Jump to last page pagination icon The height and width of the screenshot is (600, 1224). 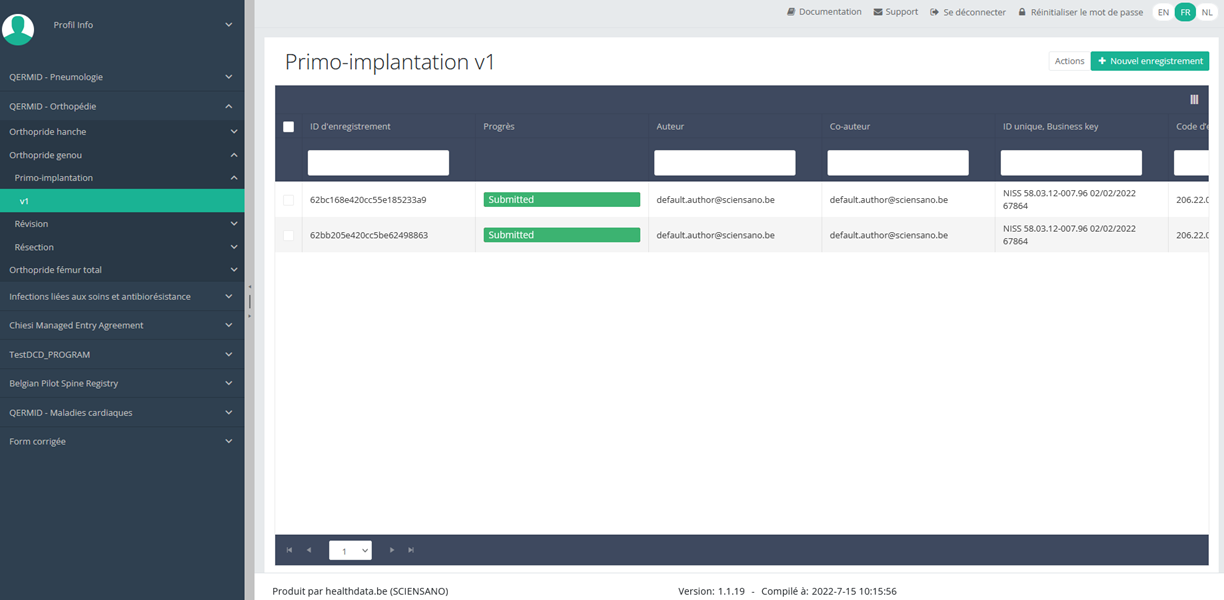coord(411,550)
